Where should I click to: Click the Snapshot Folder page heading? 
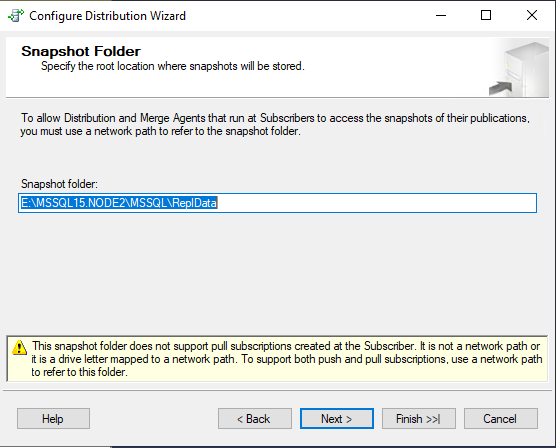pyautogui.click(x=81, y=51)
